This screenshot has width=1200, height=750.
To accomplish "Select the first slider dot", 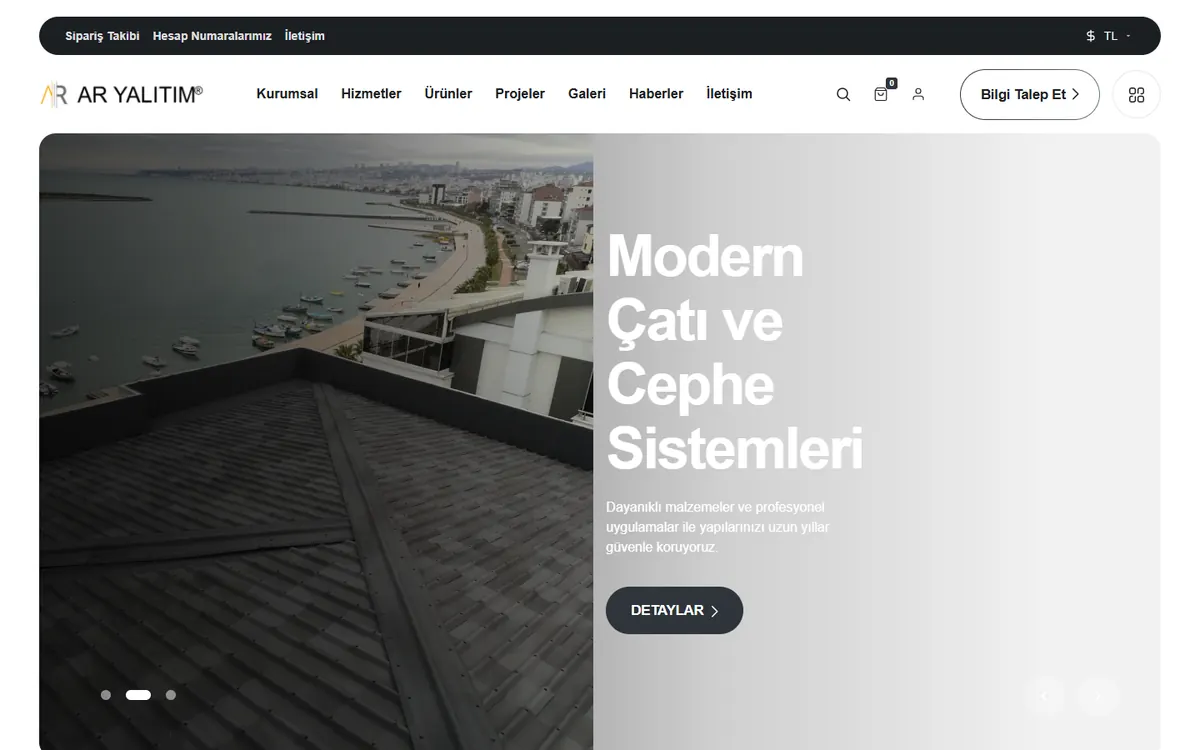I will click(106, 695).
